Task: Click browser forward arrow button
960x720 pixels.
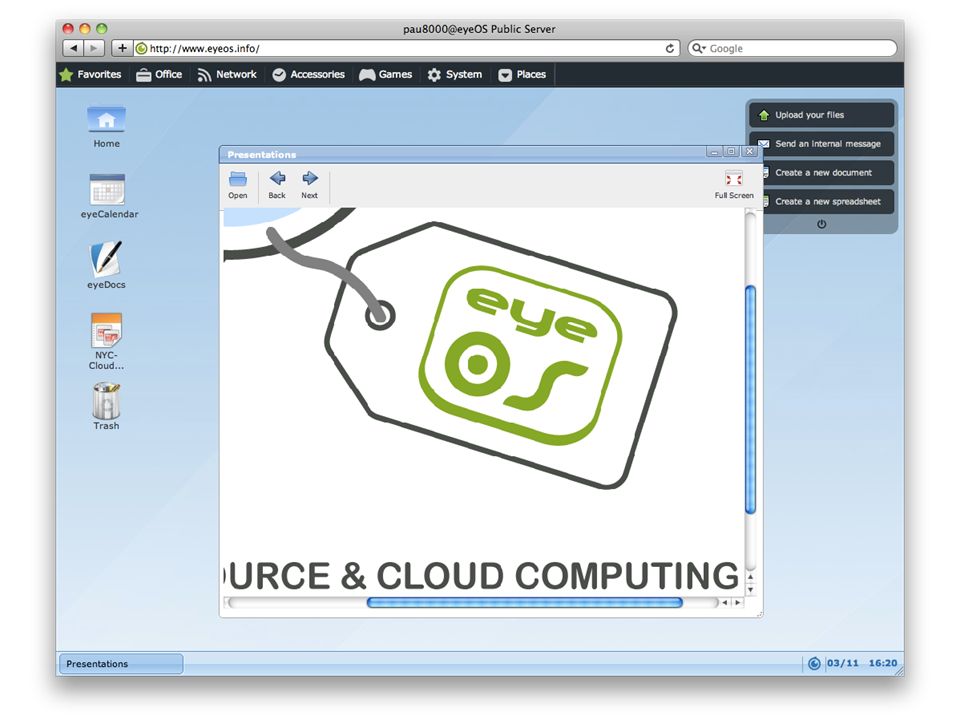Action: coord(94,48)
